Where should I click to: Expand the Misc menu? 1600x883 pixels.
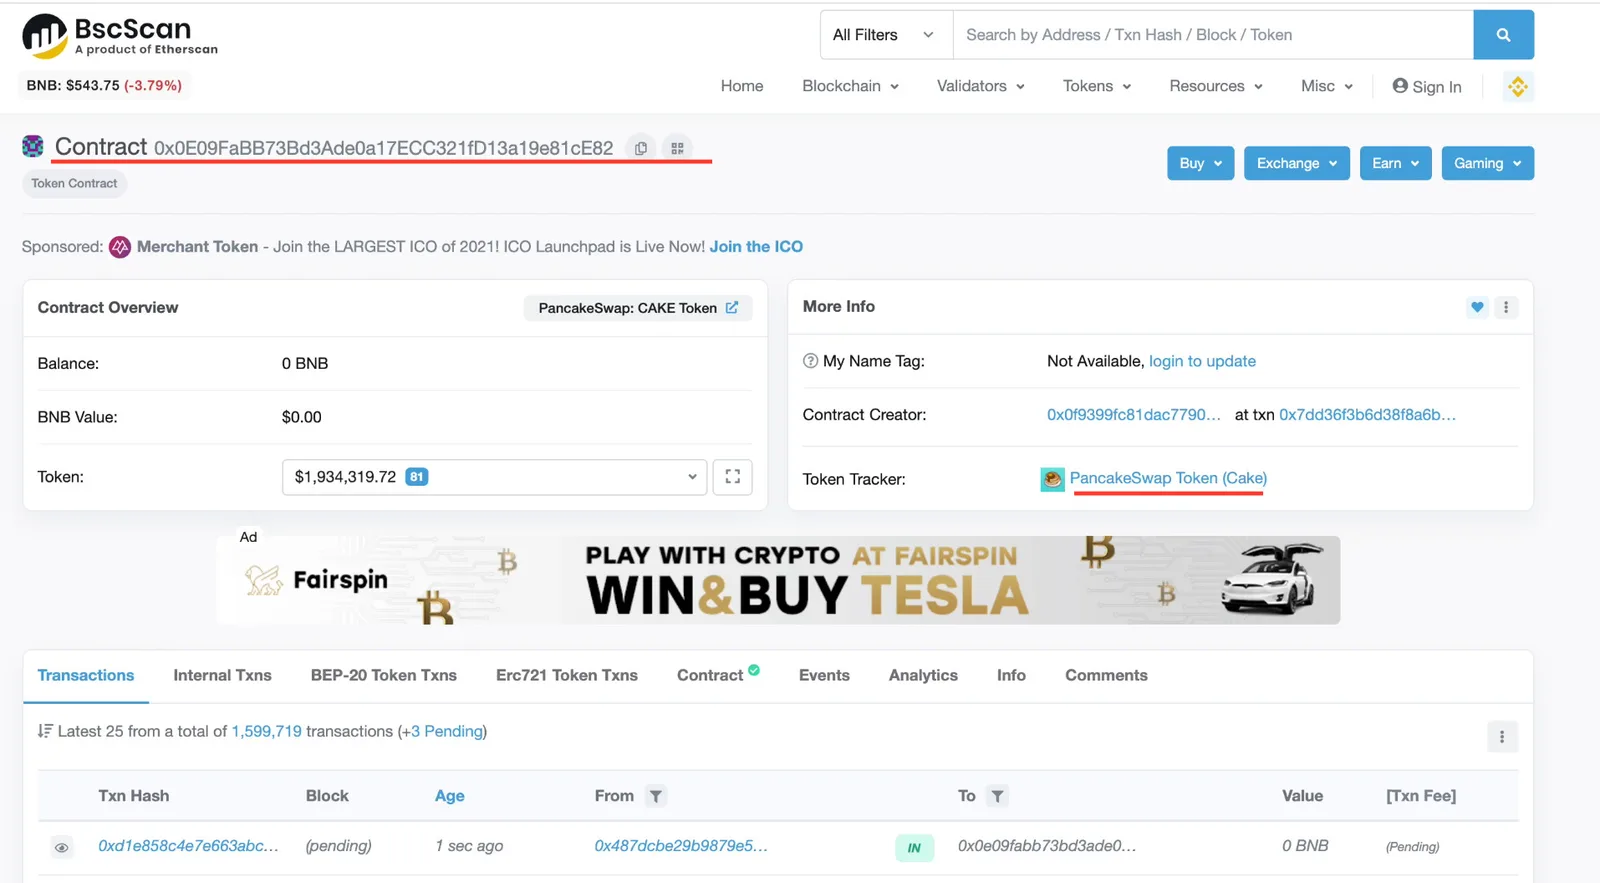click(1327, 86)
